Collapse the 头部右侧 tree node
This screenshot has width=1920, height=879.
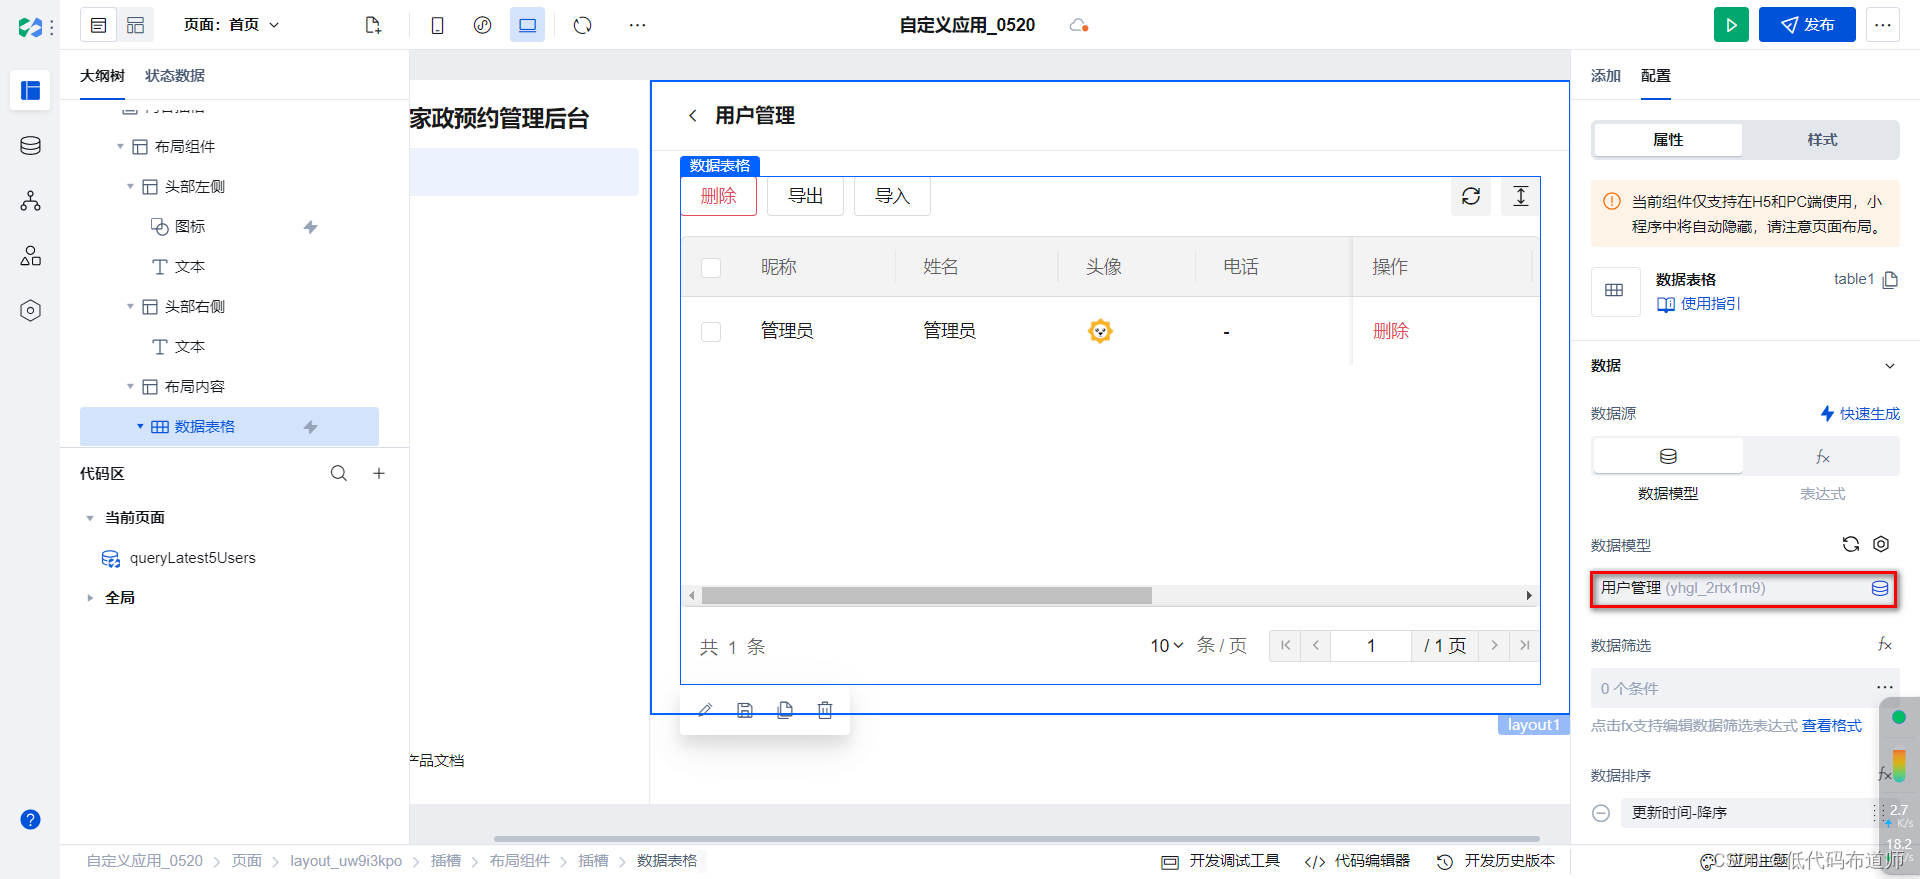pos(130,307)
